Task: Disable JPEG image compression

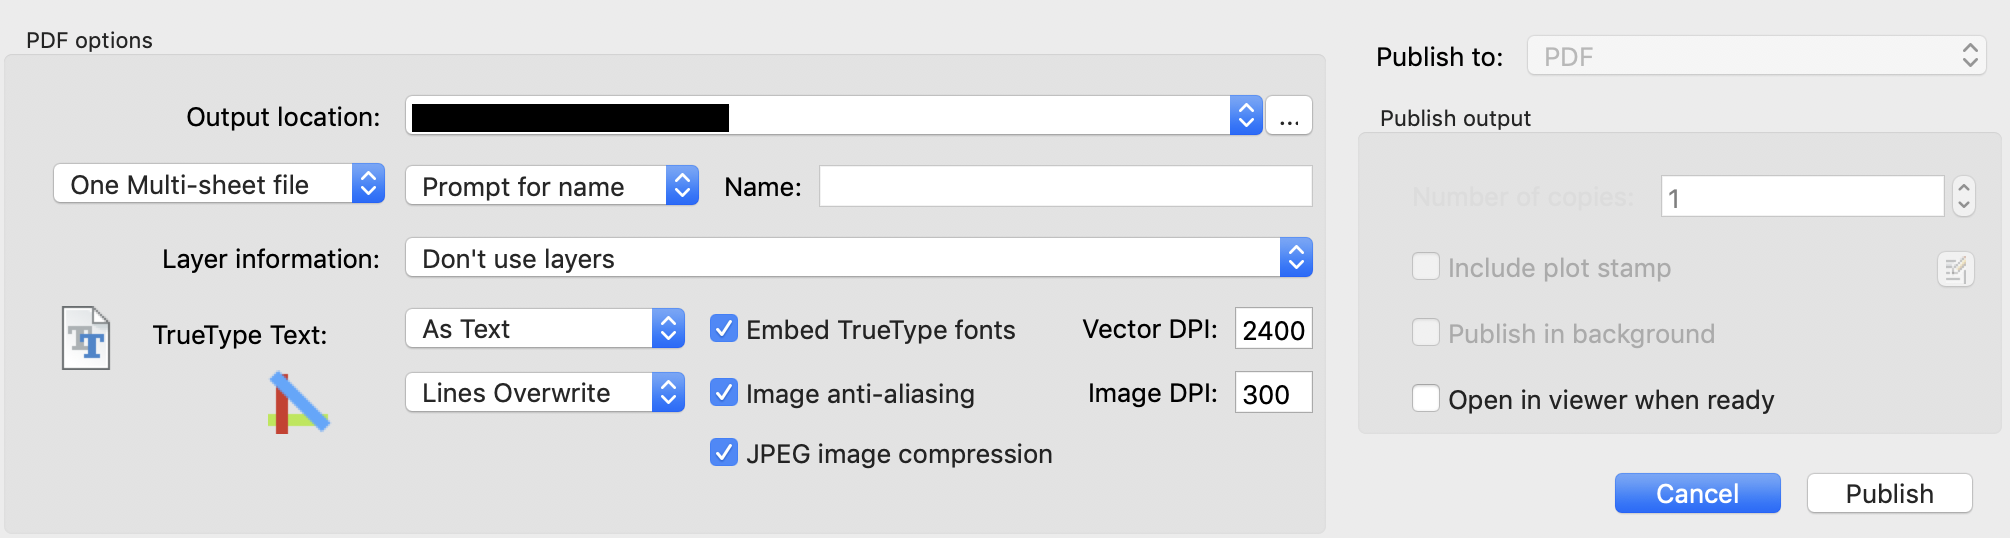Action: pyautogui.click(x=724, y=453)
